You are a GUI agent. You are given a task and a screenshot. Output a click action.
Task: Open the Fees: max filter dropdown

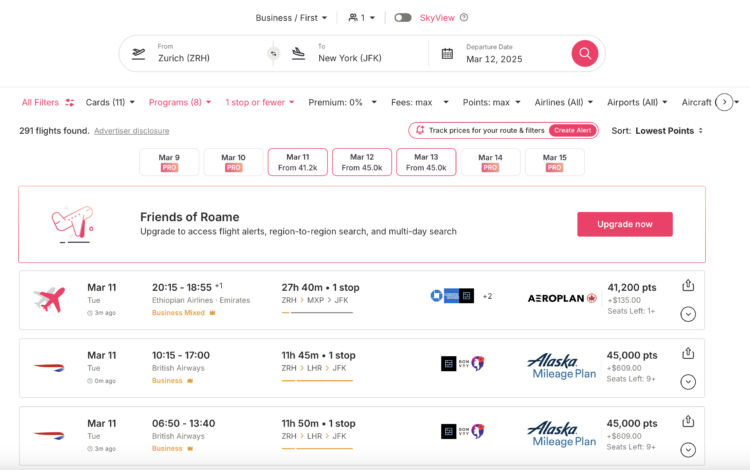pyautogui.click(x=419, y=102)
